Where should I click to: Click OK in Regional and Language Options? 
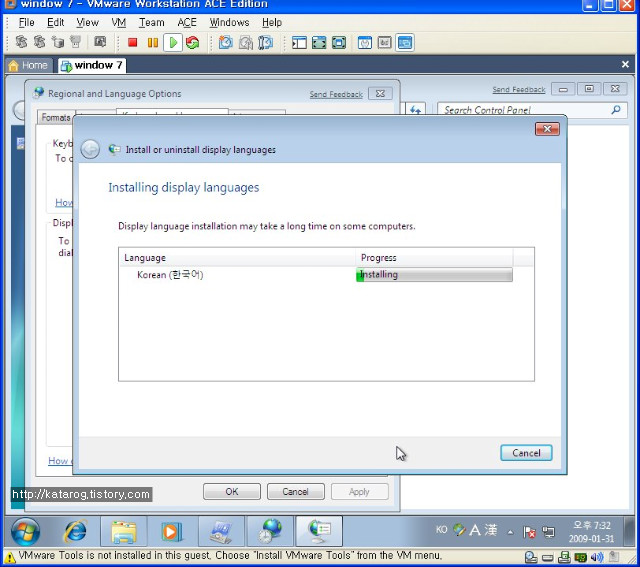(x=231, y=491)
